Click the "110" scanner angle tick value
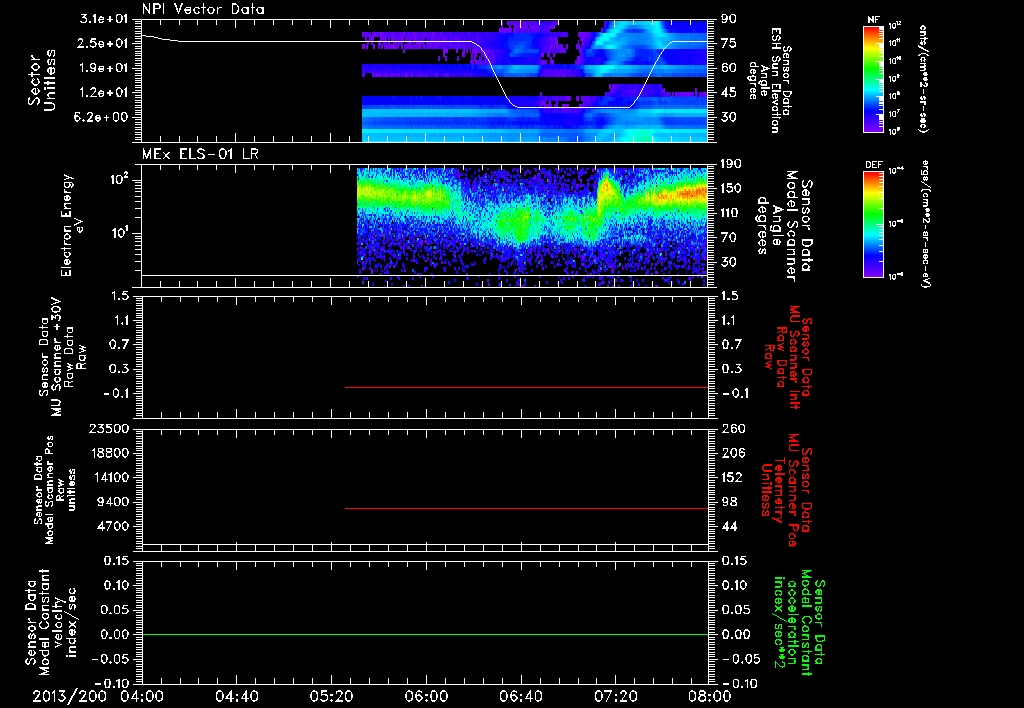The height and width of the screenshot is (708, 1024). 731,213
